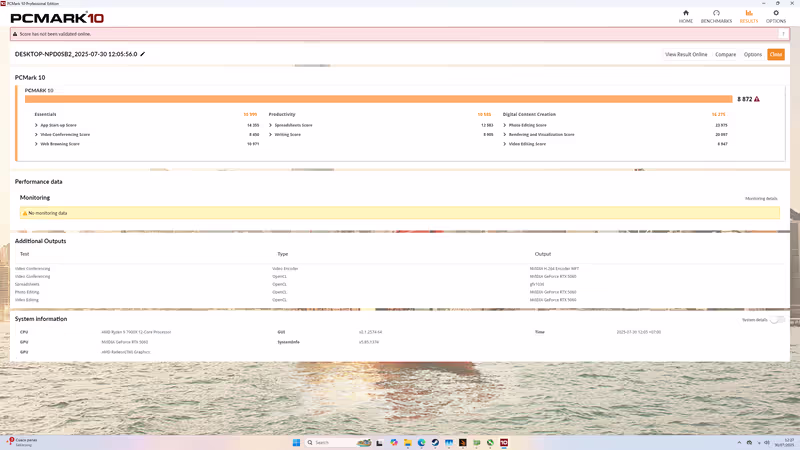Expand the App Start-up Score row
This screenshot has height=450, width=800.
[37, 125]
